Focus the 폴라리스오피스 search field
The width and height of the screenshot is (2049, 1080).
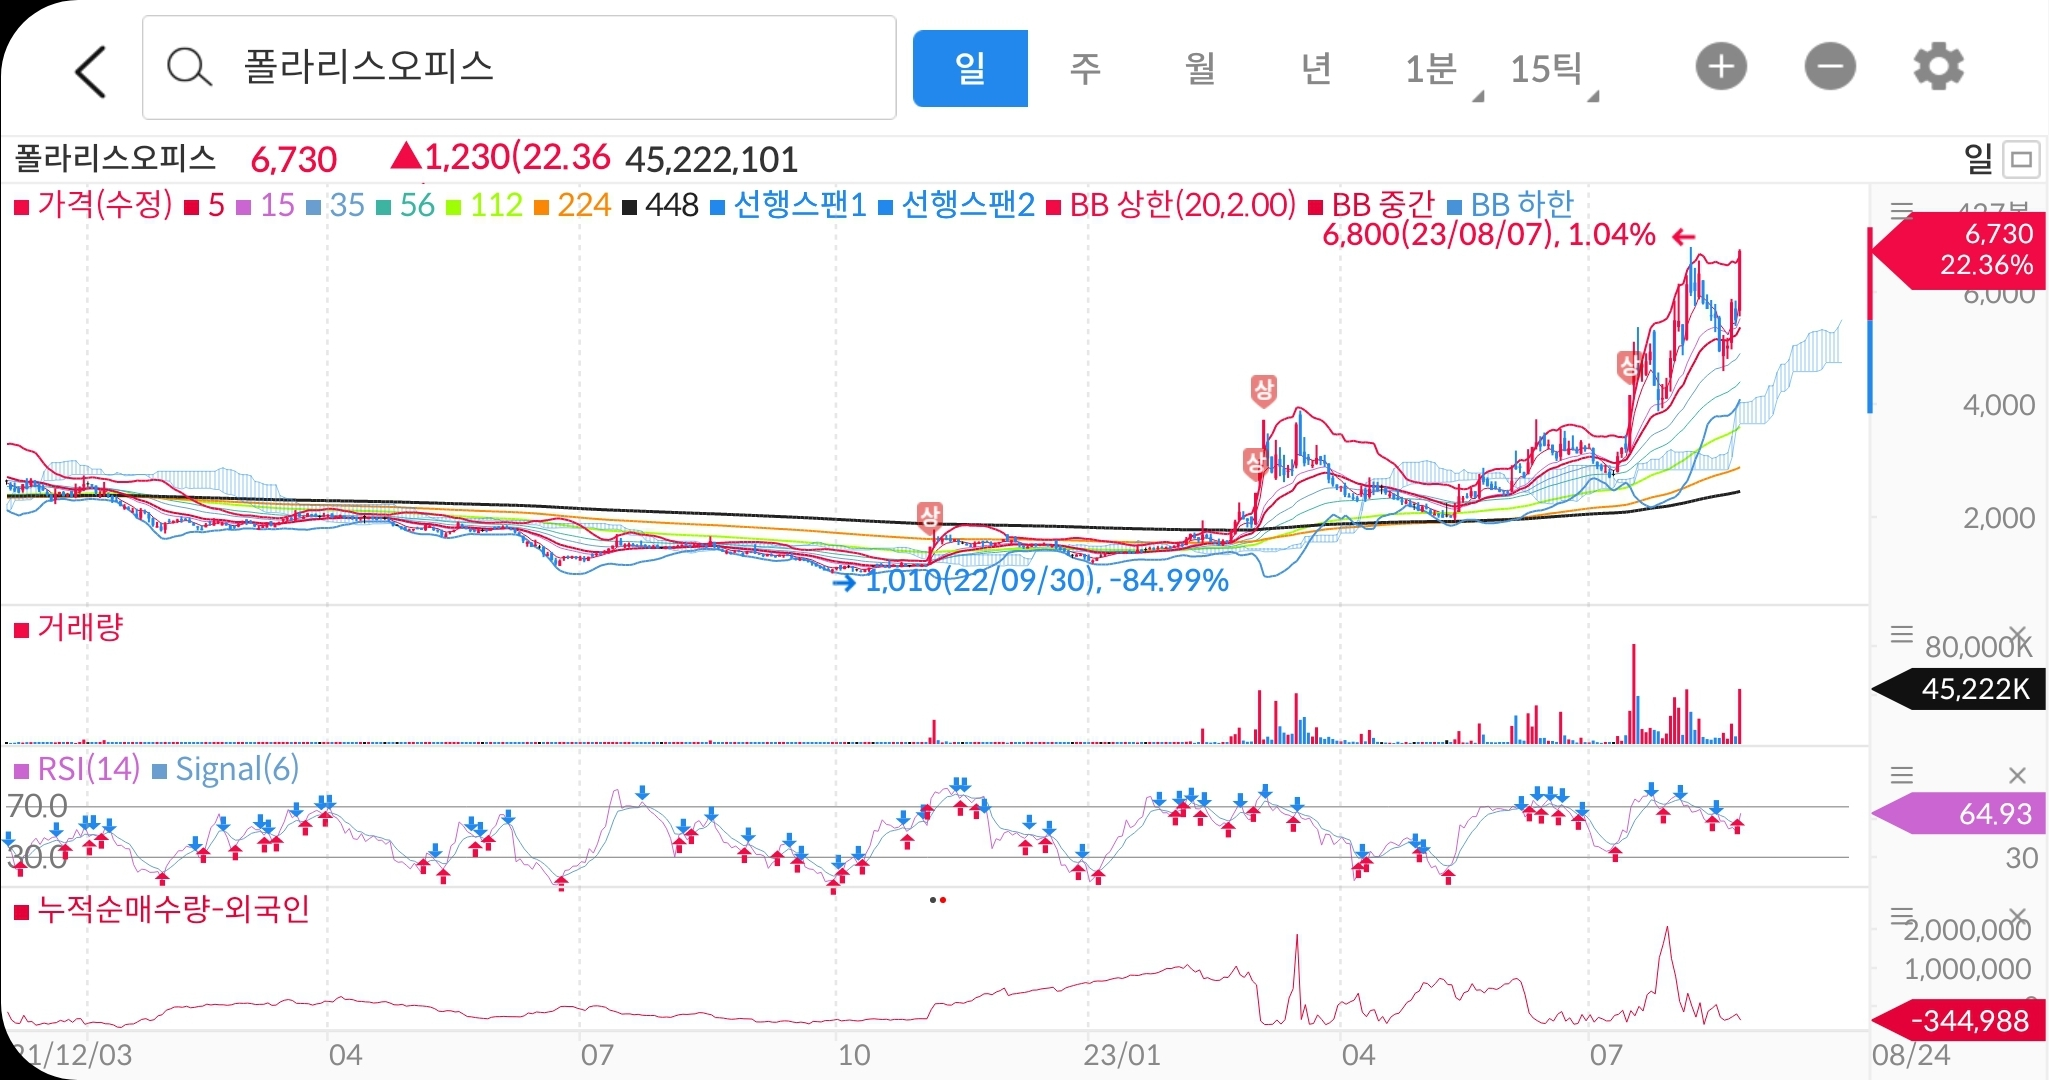pos(519,68)
